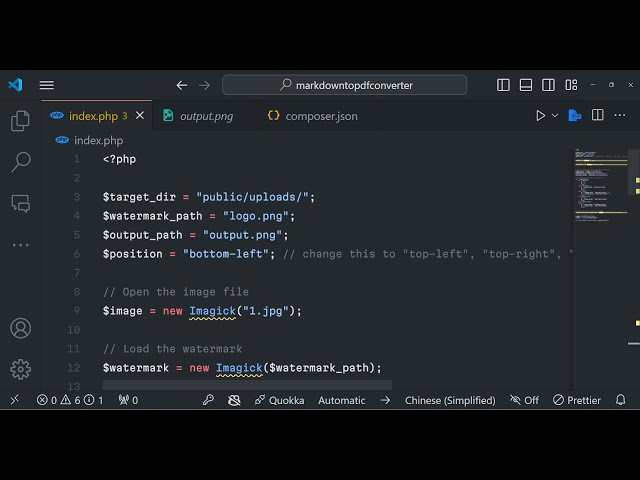
Task: Click the split editor right icon
Action: coord(597,116)
